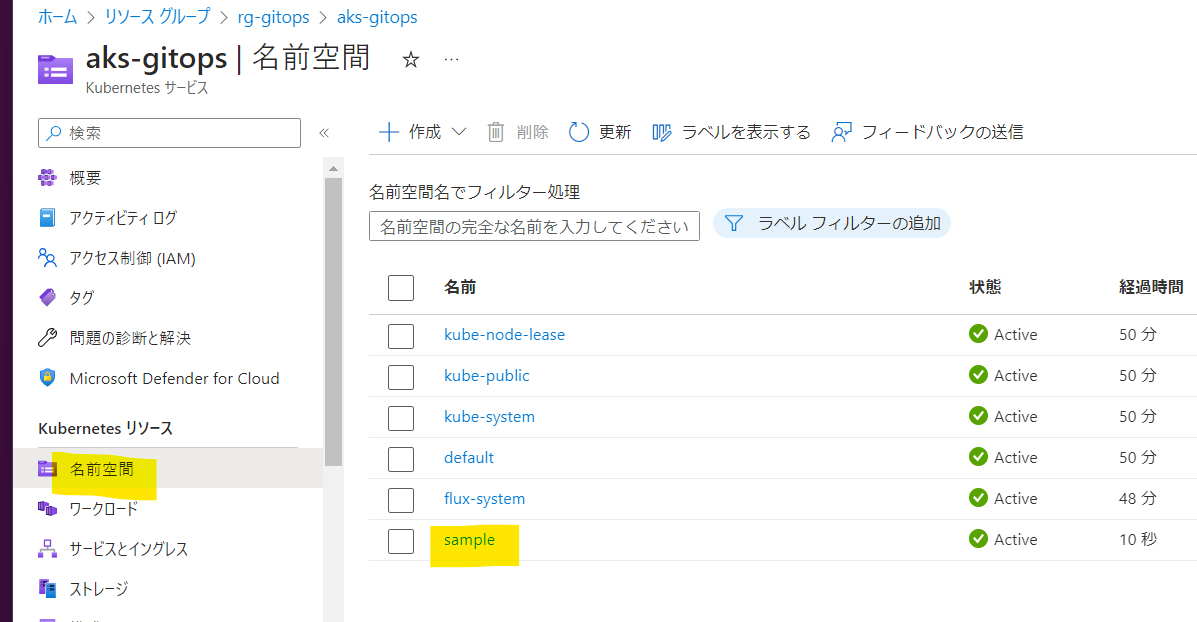This screenshot has height=622, width=1197.
Task: Click the rg-gitops breadcrumb link
Action: [x=273, y=17]
